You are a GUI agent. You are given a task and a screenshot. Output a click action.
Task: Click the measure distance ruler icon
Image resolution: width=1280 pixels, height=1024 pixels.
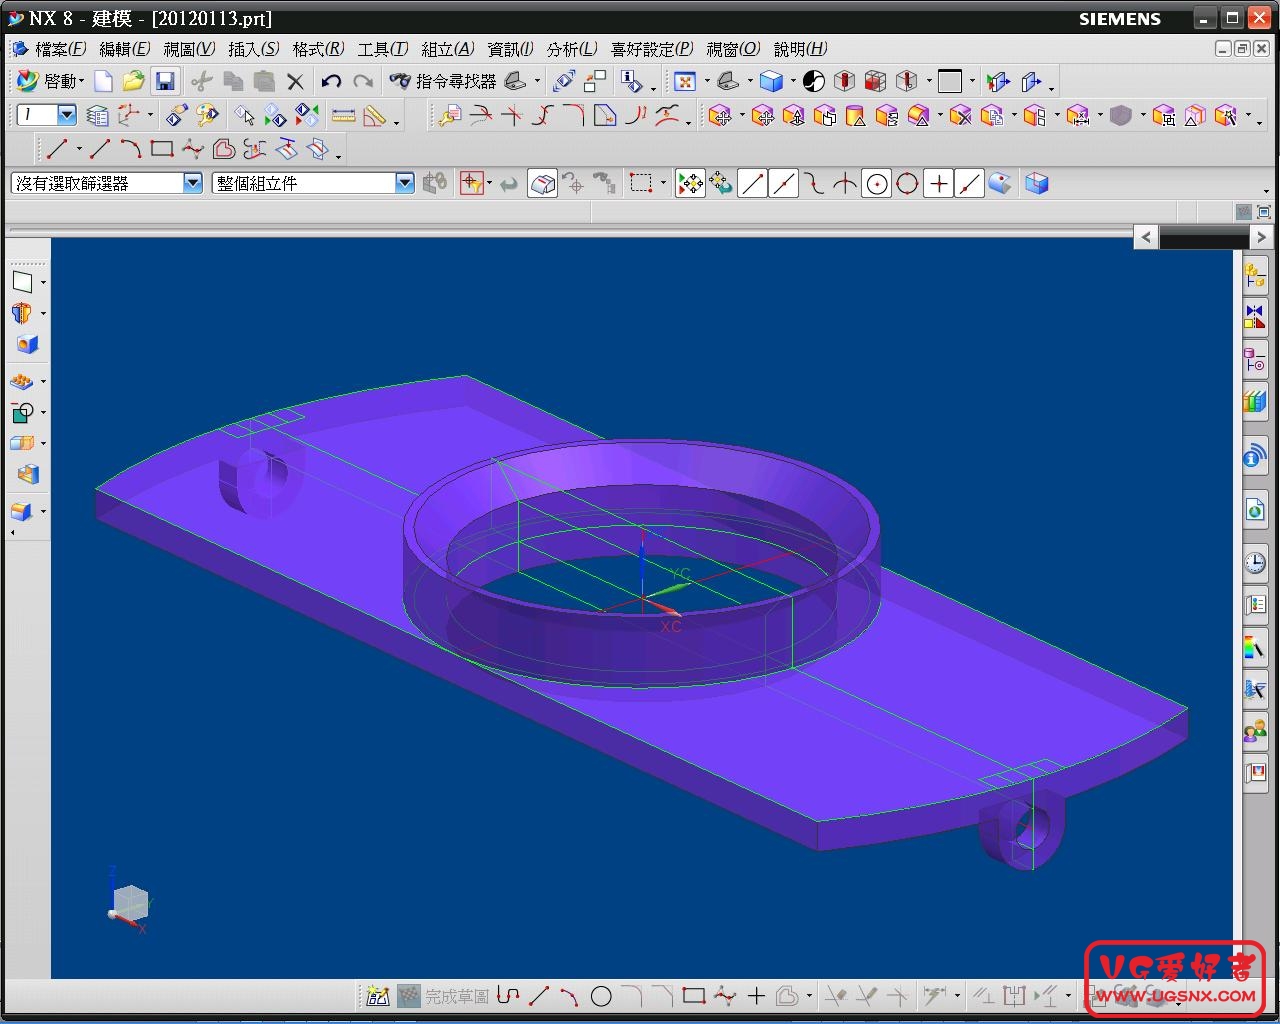pos(343,116)
